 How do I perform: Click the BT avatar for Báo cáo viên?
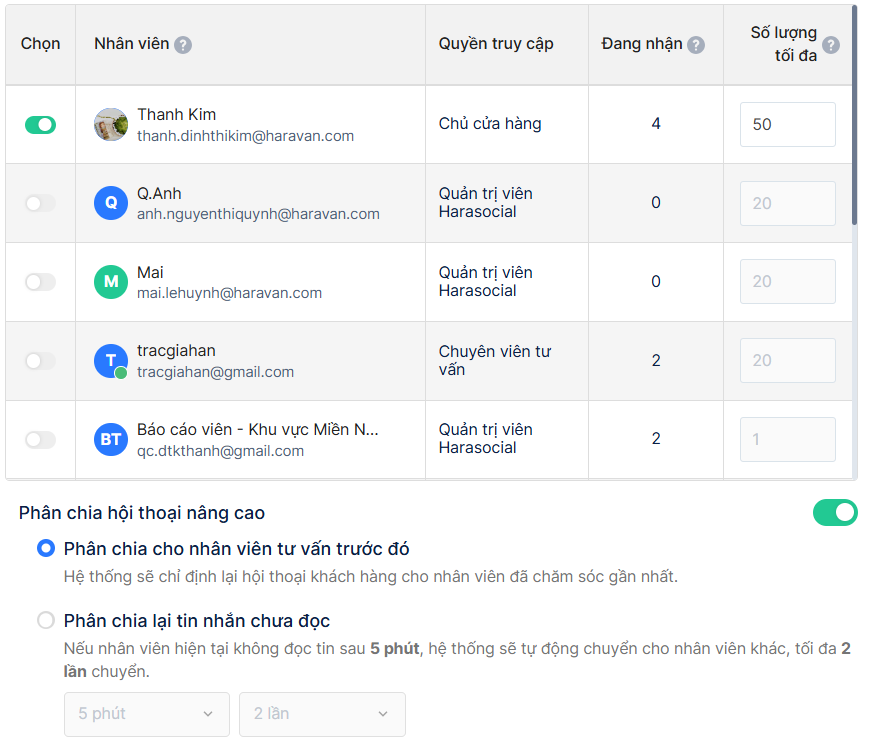point(111,439)
